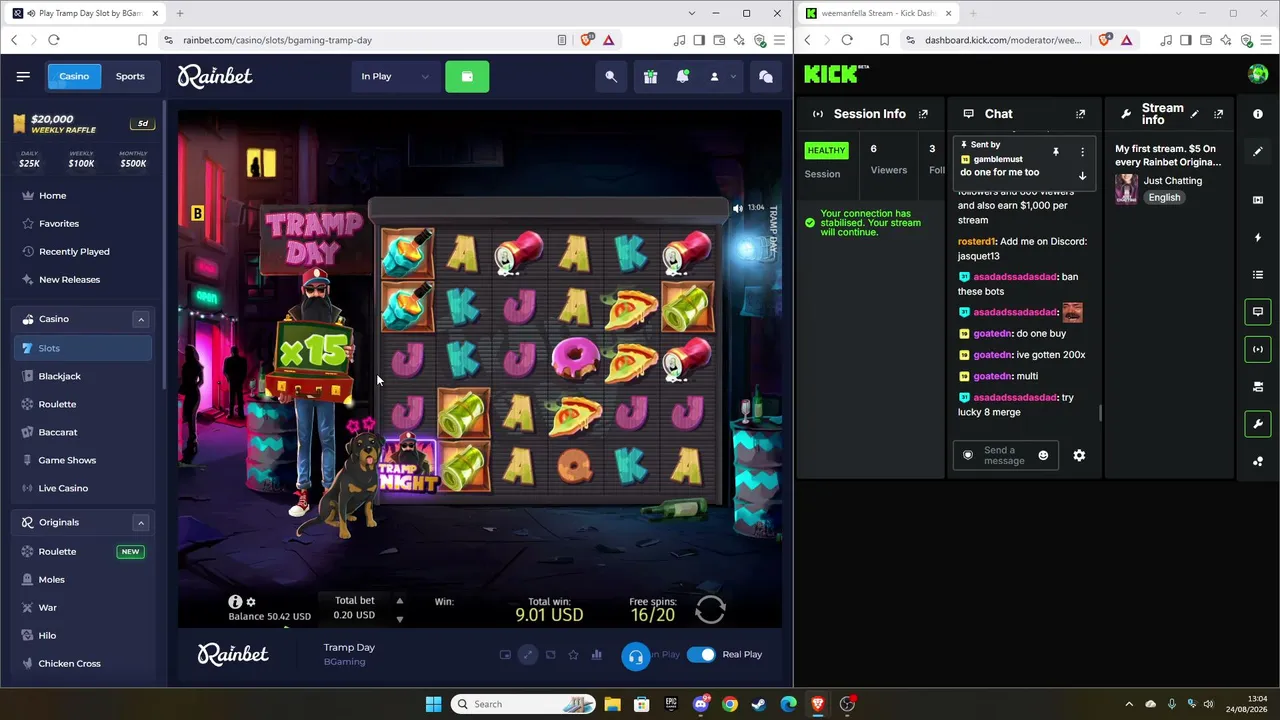Unpin the pinned chat message
Viewport: 1280px width, 720px height.
tap(1055, 152)
